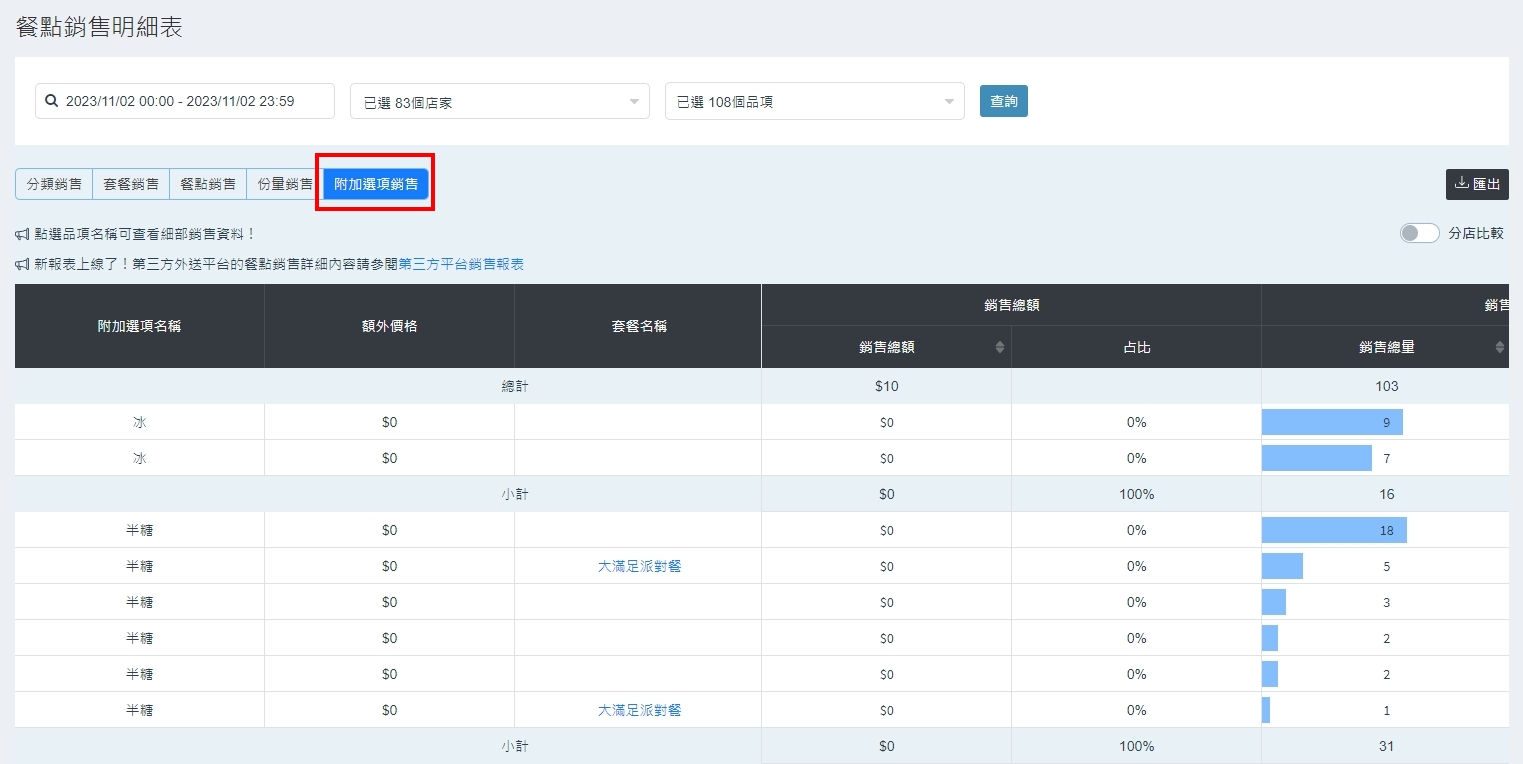
Task: Open the 餐點銷售 tab
Action: click(208, 184)
